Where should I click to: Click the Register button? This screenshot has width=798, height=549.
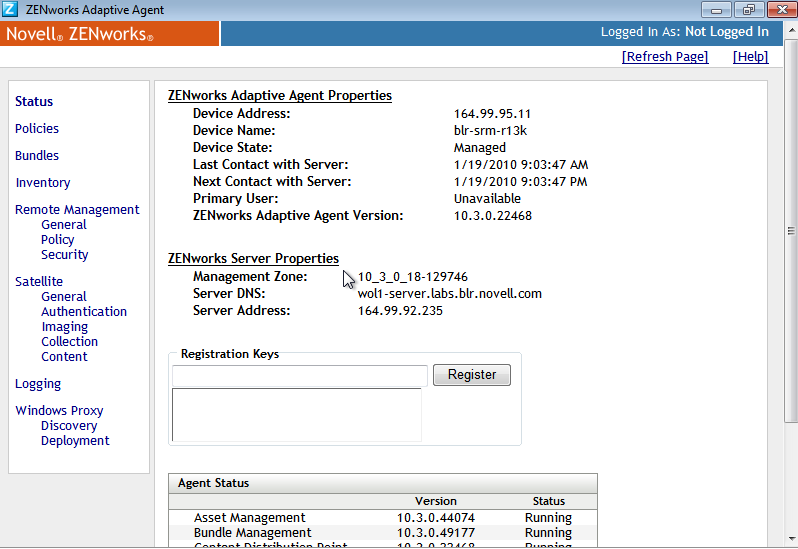(472, 375)
